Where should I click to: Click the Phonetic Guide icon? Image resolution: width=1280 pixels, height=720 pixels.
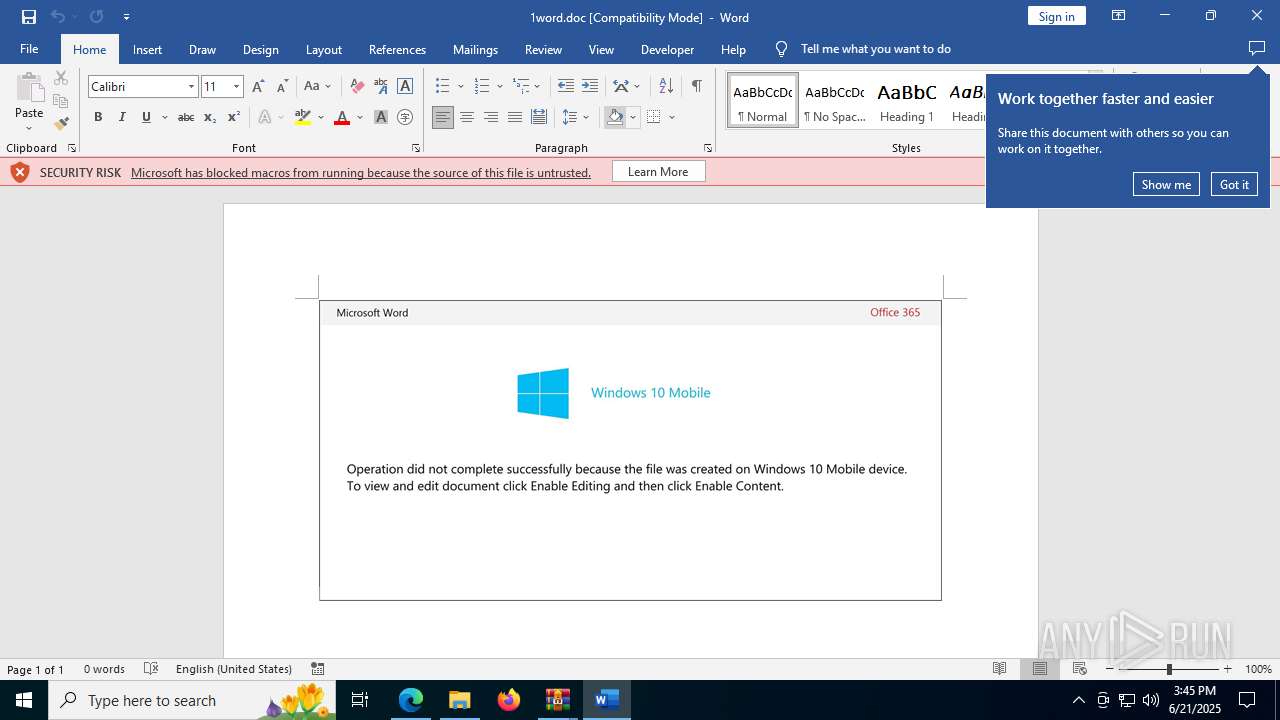(x=380, y=86)
